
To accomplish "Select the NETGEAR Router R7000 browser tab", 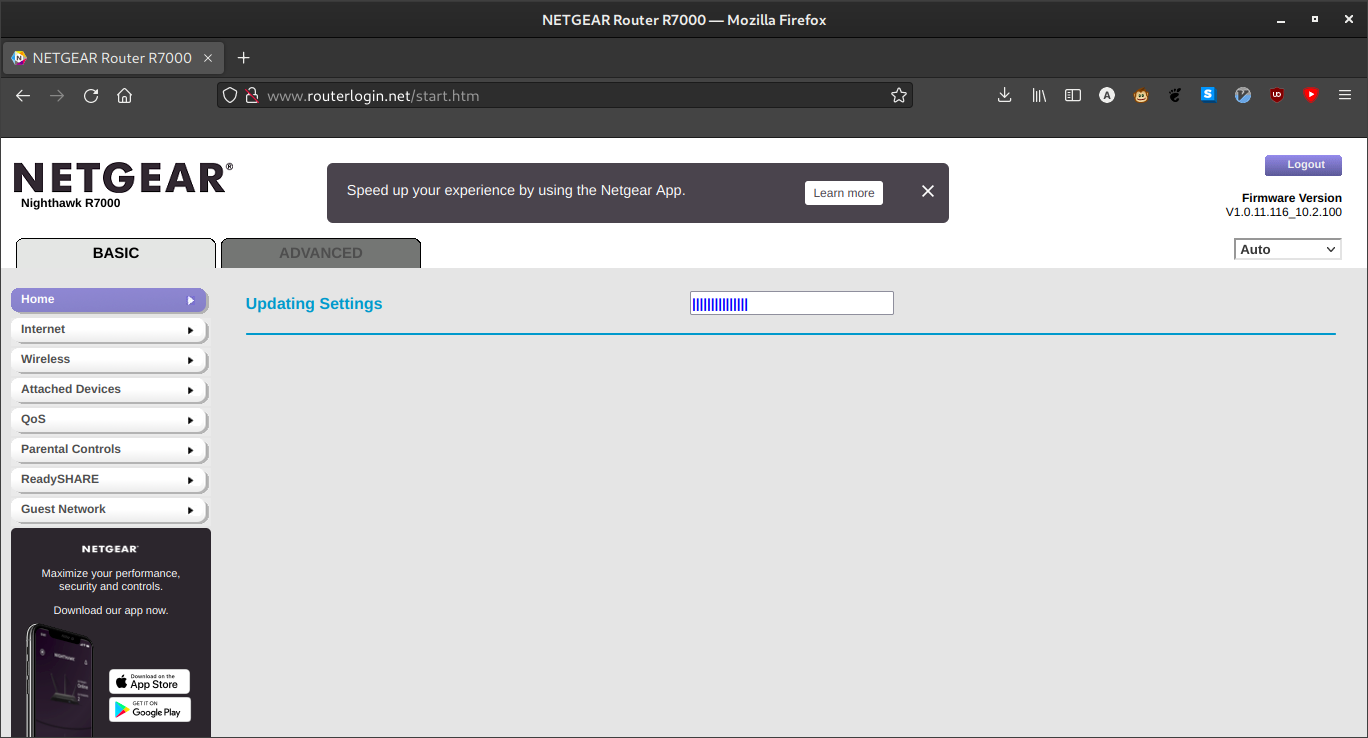I will click(112, 58).
